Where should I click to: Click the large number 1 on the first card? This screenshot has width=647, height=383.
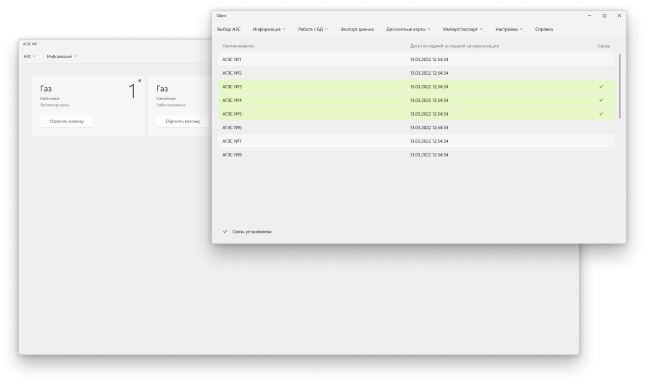[x=132, y=91]
